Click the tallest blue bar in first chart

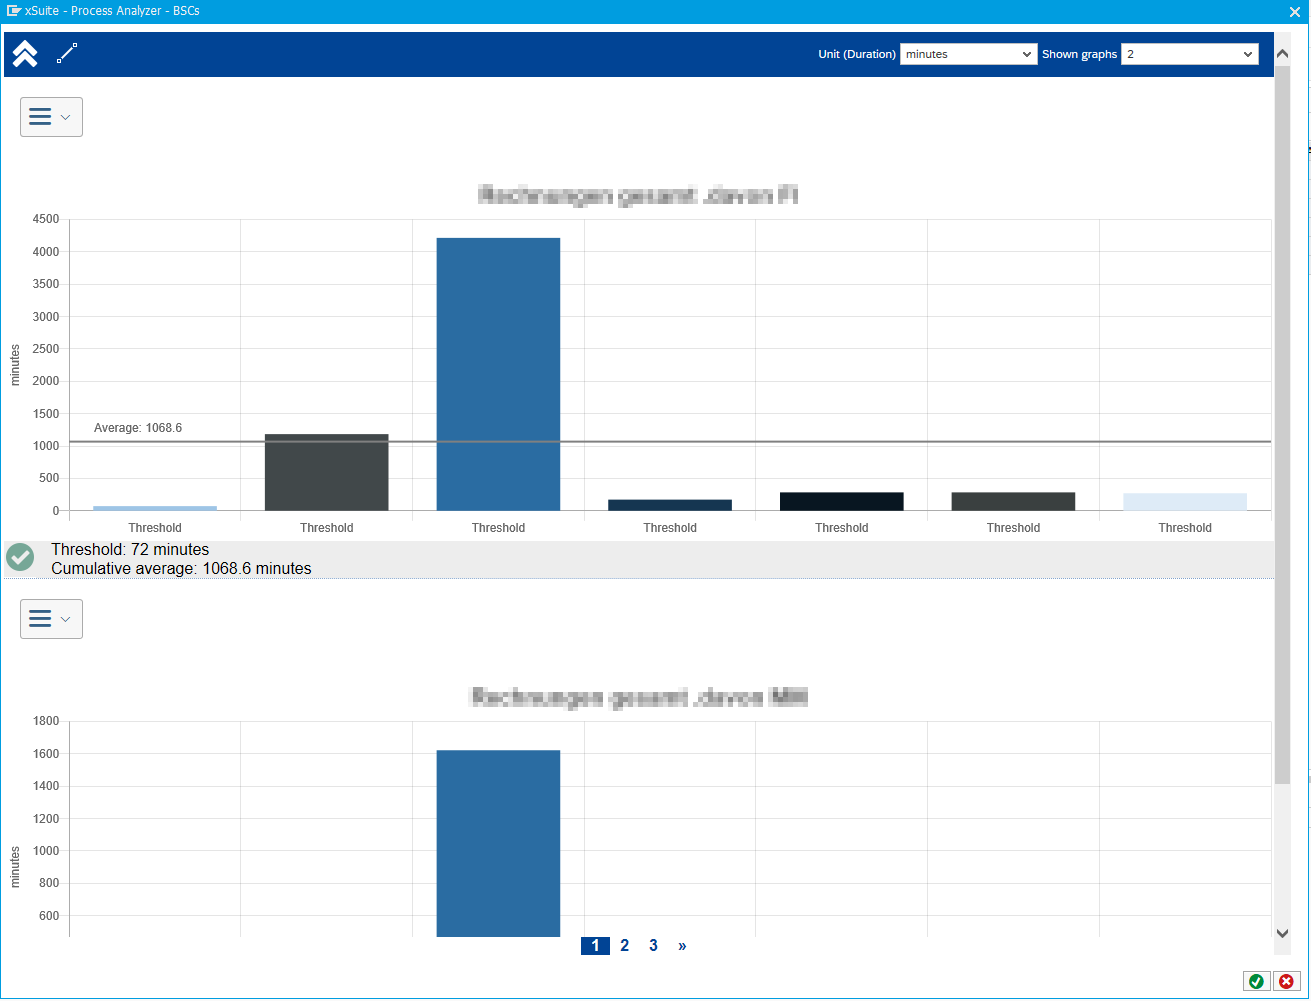498,374
